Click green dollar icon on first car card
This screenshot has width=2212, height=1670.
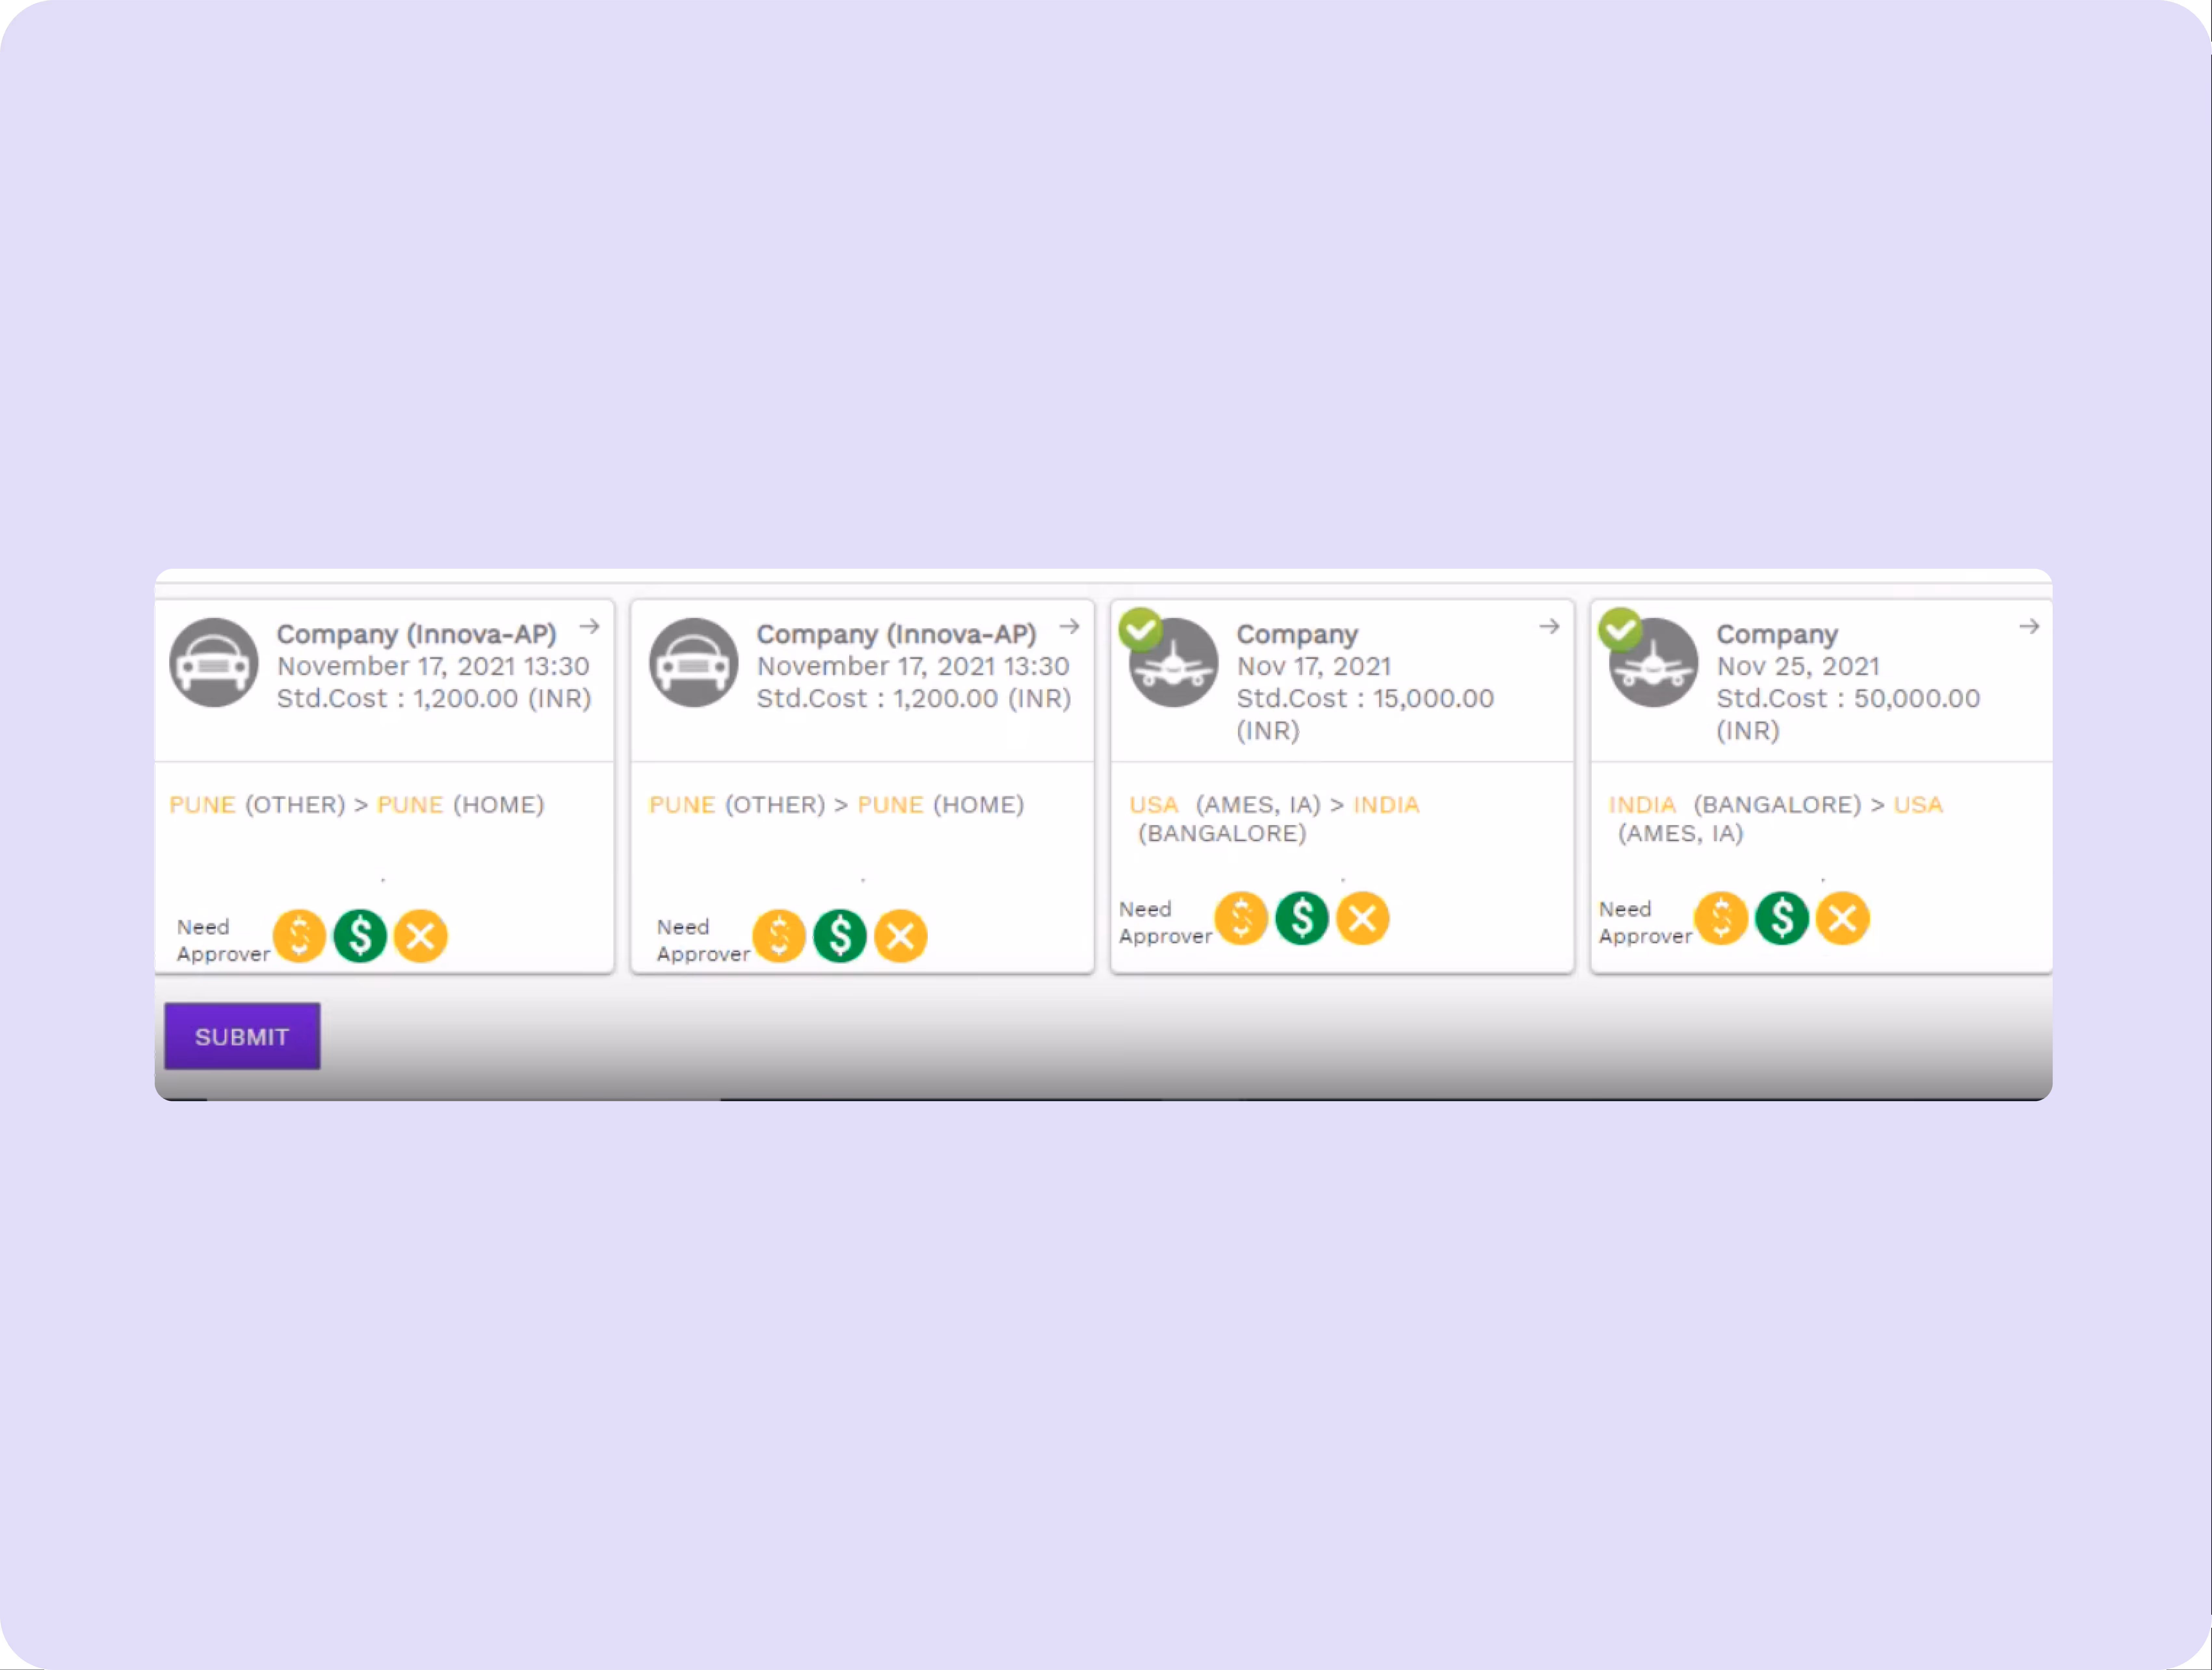[360, 936]
